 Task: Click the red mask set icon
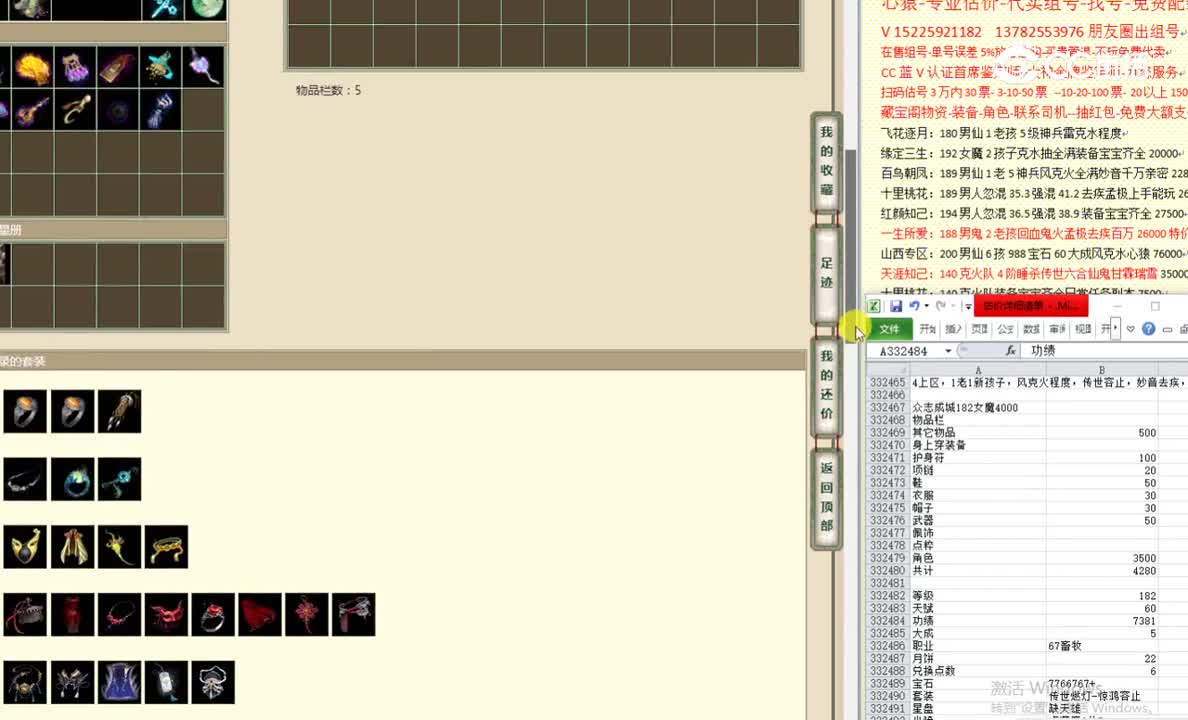(x=167, y=615)
